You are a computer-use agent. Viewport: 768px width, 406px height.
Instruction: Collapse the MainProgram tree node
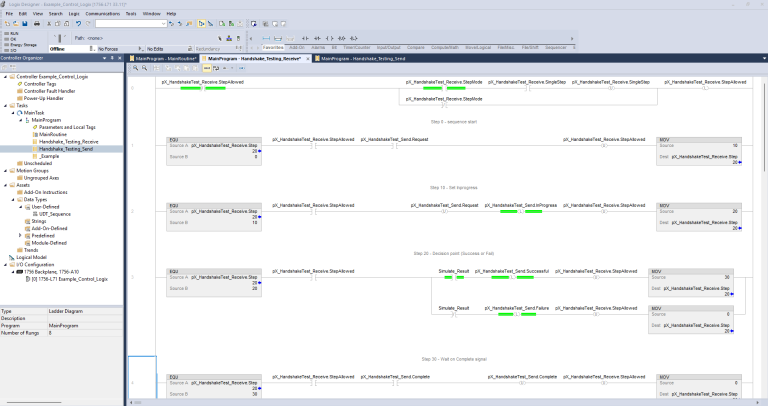pos(22,119)
